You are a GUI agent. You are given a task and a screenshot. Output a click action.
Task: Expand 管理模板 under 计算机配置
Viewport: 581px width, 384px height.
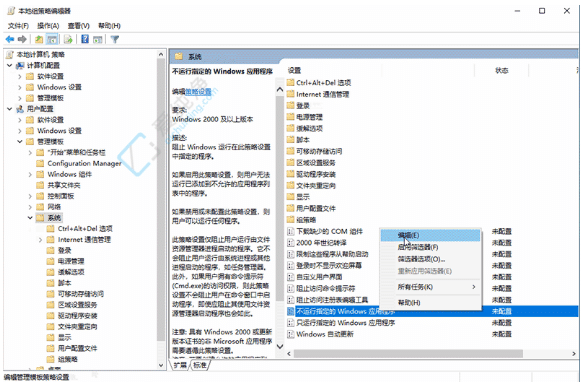(x=20, y=98)
